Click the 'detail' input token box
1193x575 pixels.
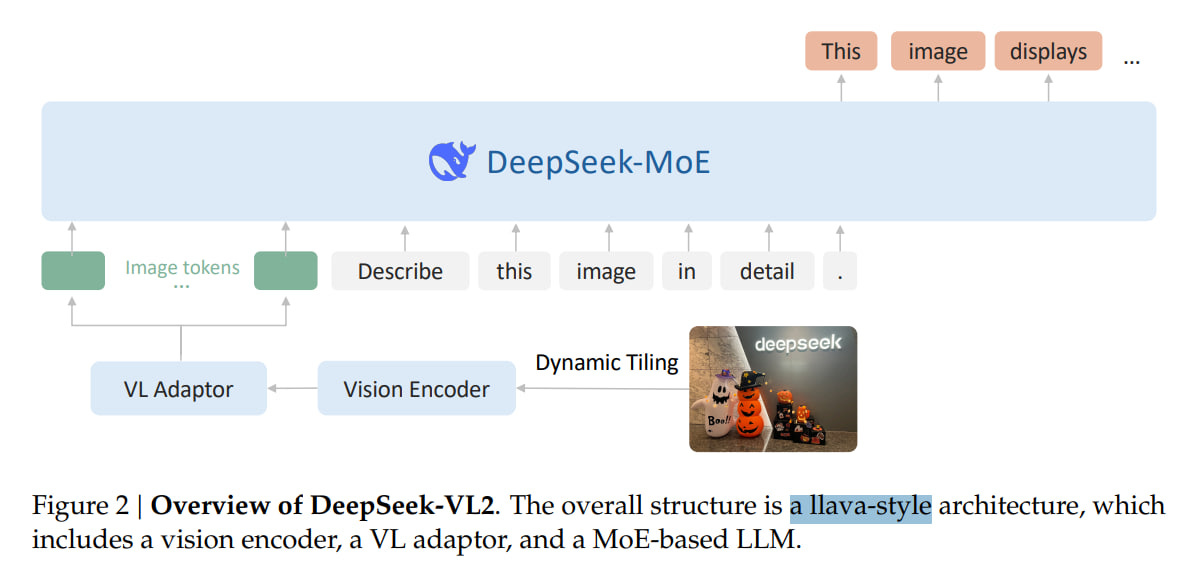coord(767,271)
